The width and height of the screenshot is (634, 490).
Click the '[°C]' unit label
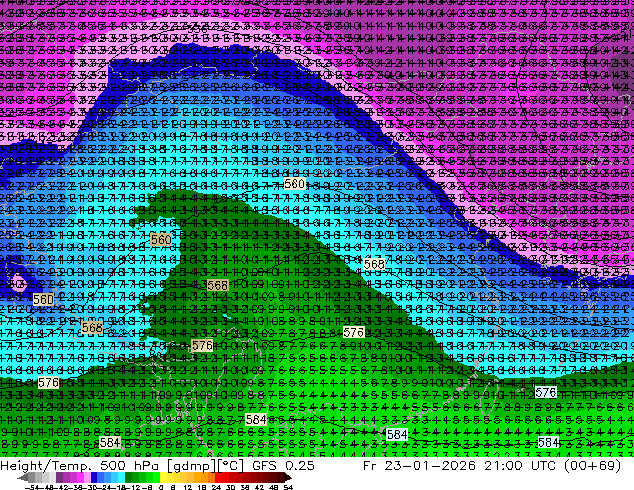coord(230,466)
